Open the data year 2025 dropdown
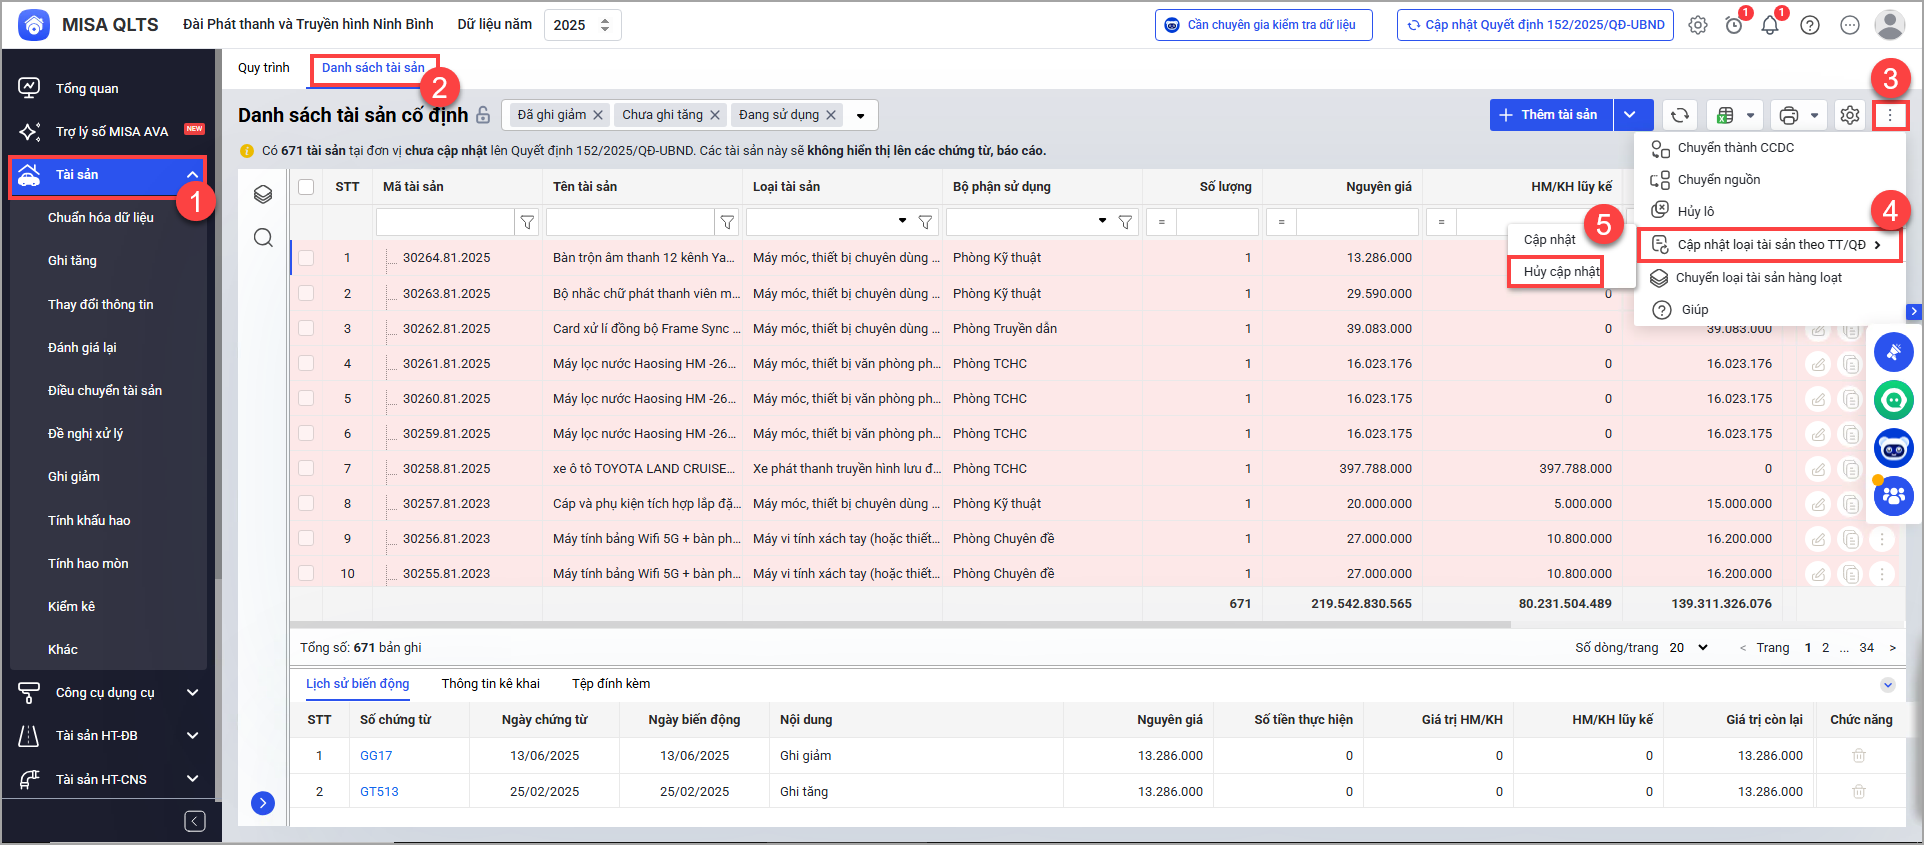This screenshot has width=1924, height=845. pos(582,25)
